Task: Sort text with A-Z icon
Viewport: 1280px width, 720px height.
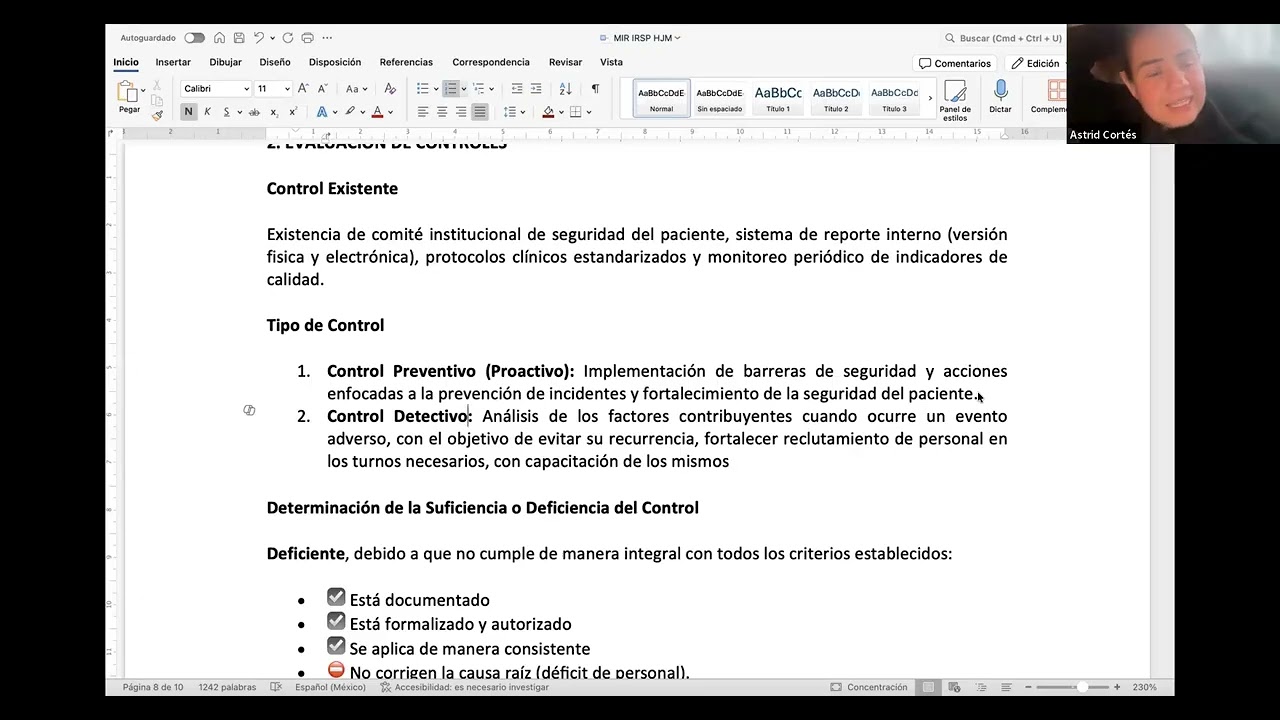Action: coord(565,89)
